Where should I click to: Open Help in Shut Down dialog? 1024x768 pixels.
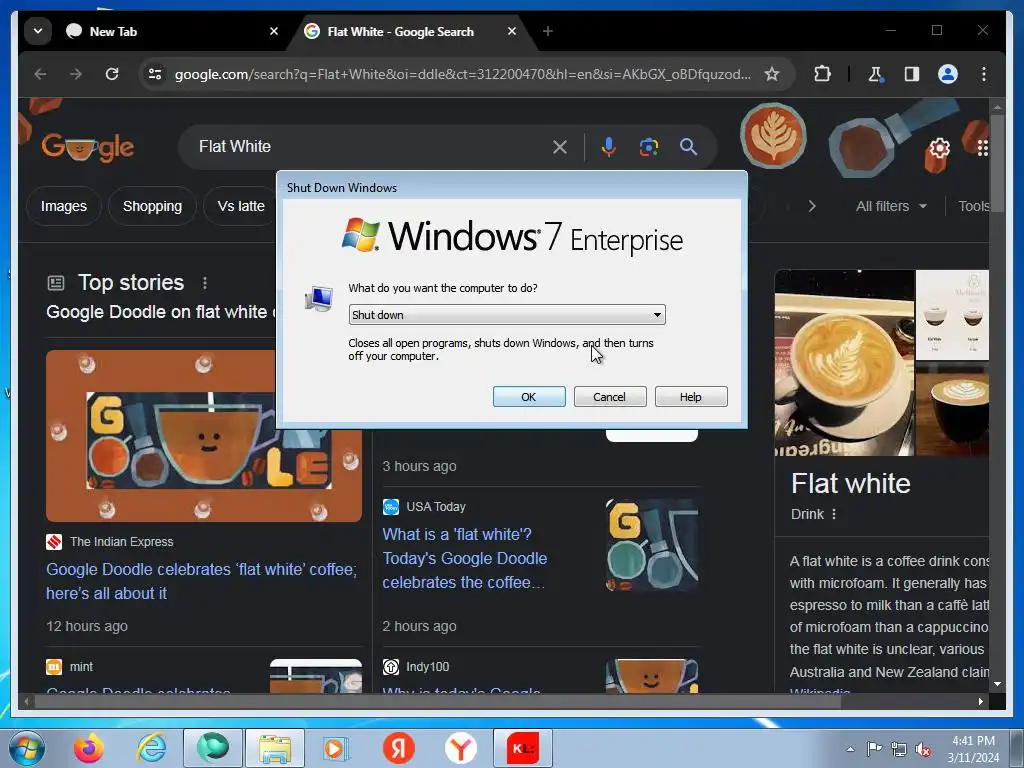point(691,396)
